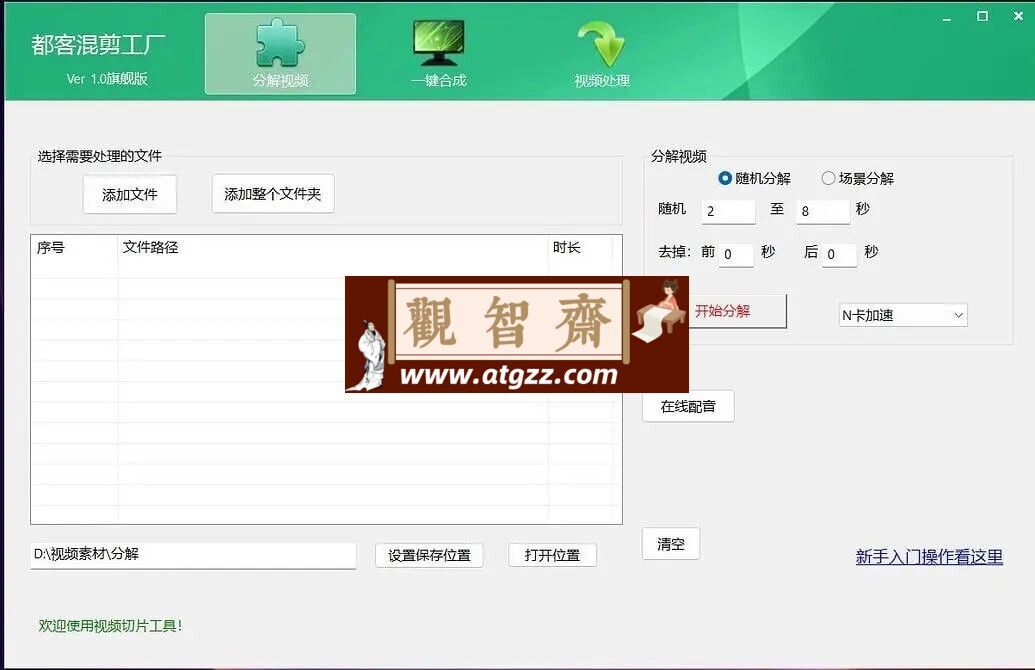Open the 视频处理 green arrow tab
Screen dimensions: 1035x670
coord(601,54)
